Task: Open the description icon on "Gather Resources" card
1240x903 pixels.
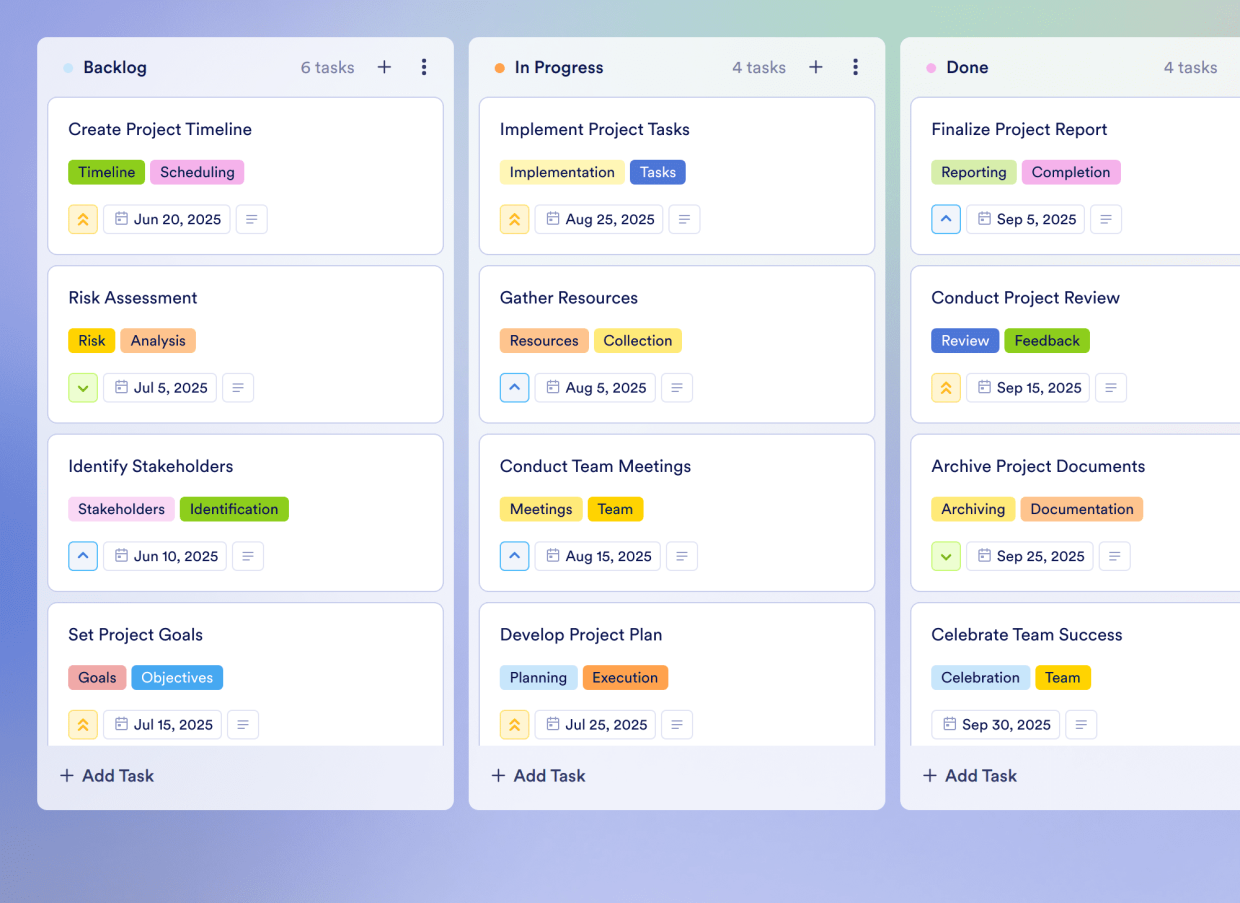Action: tap(677, 387)
